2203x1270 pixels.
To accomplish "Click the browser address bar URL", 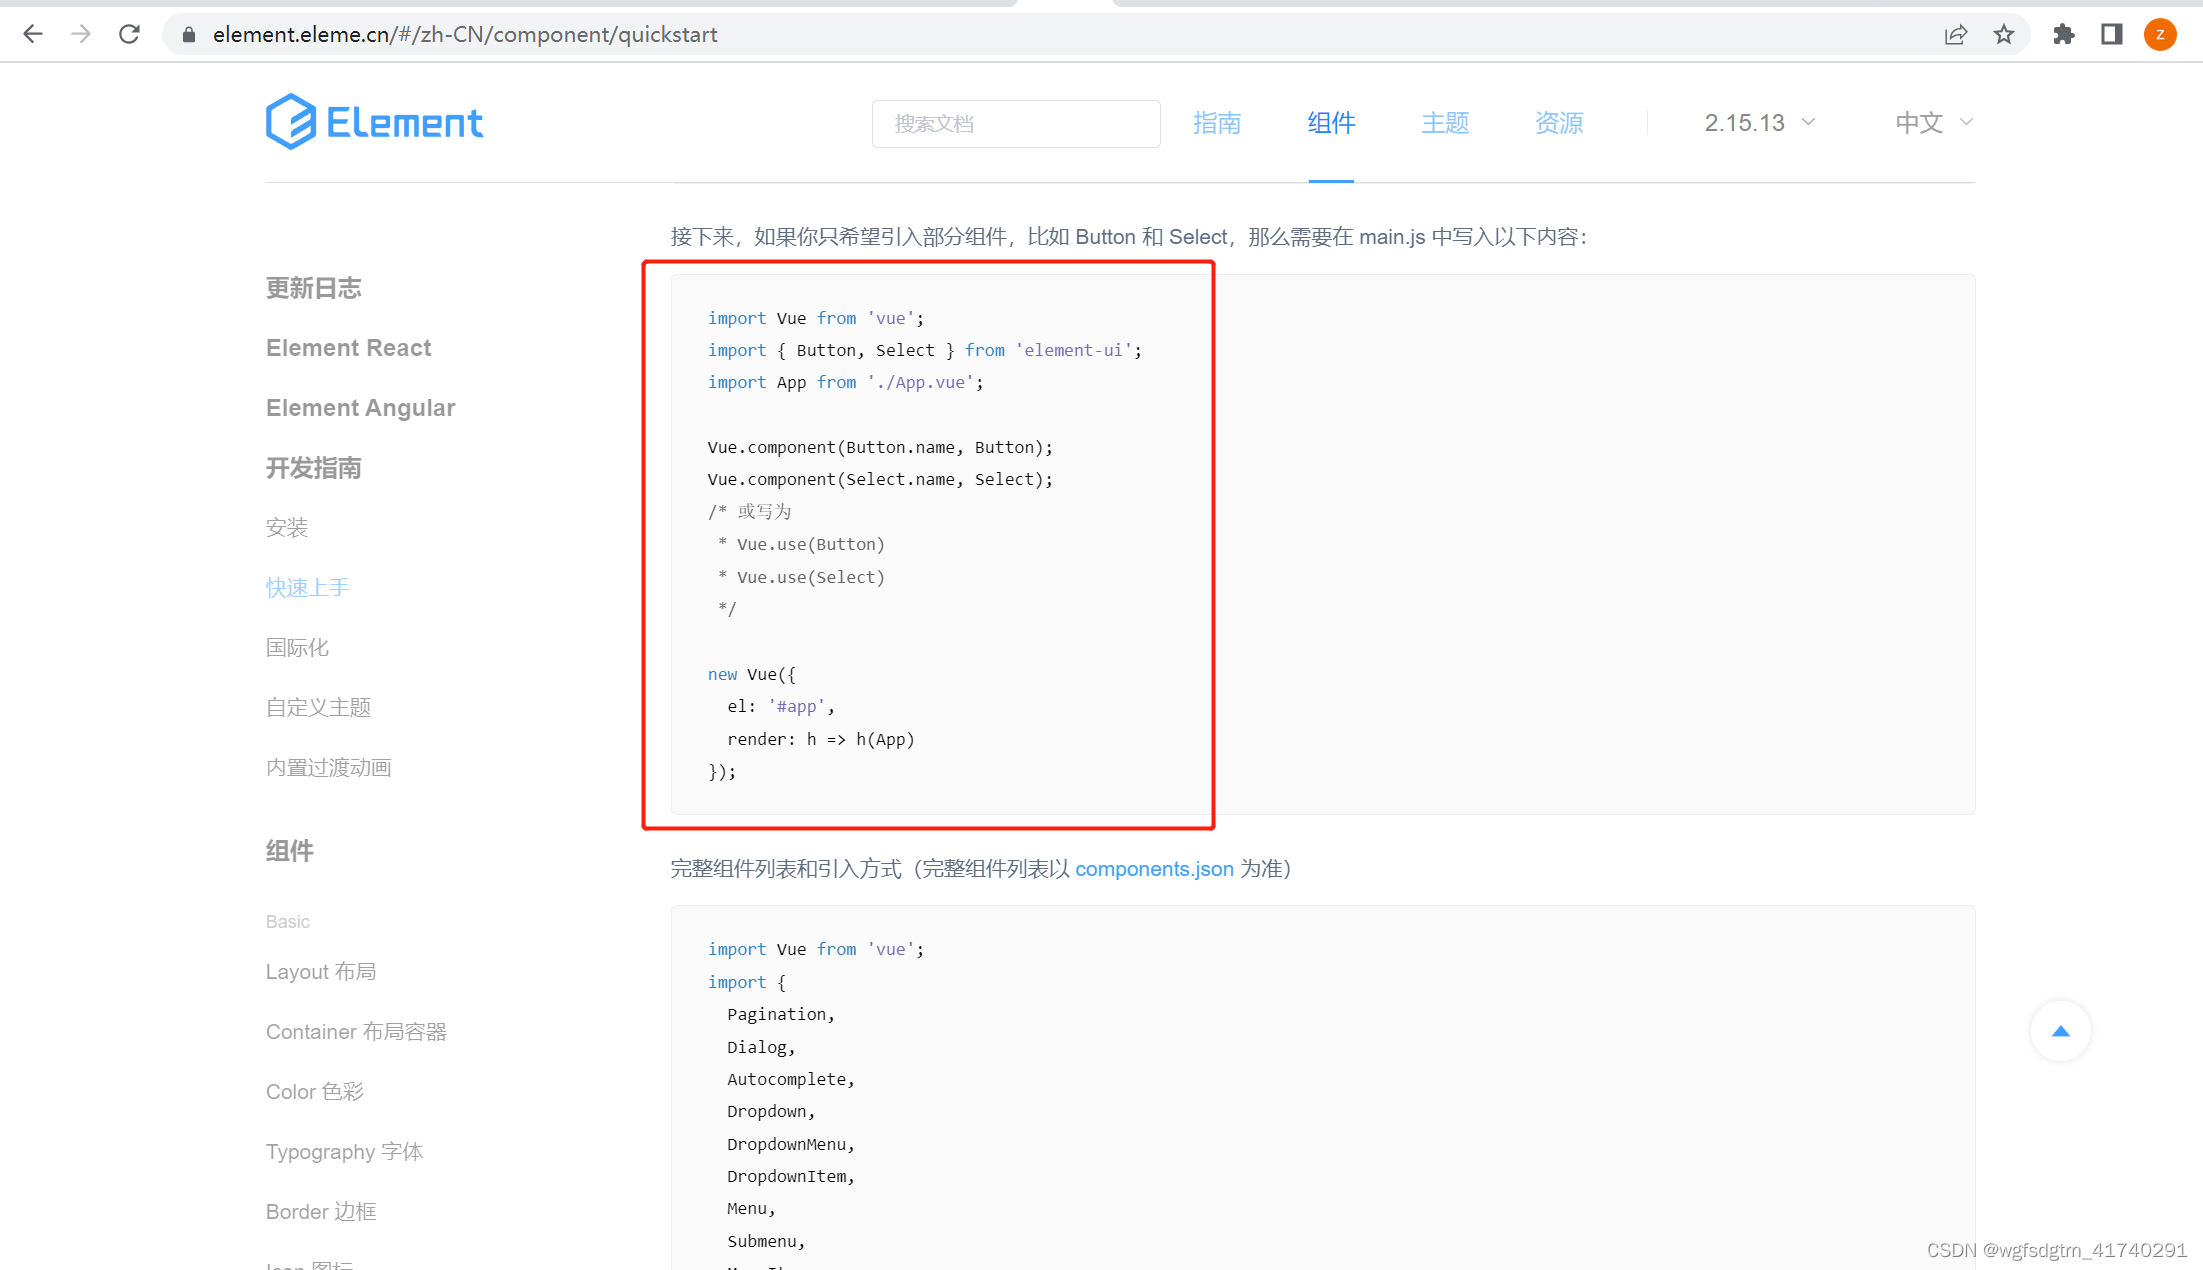I will click(465, 34).
